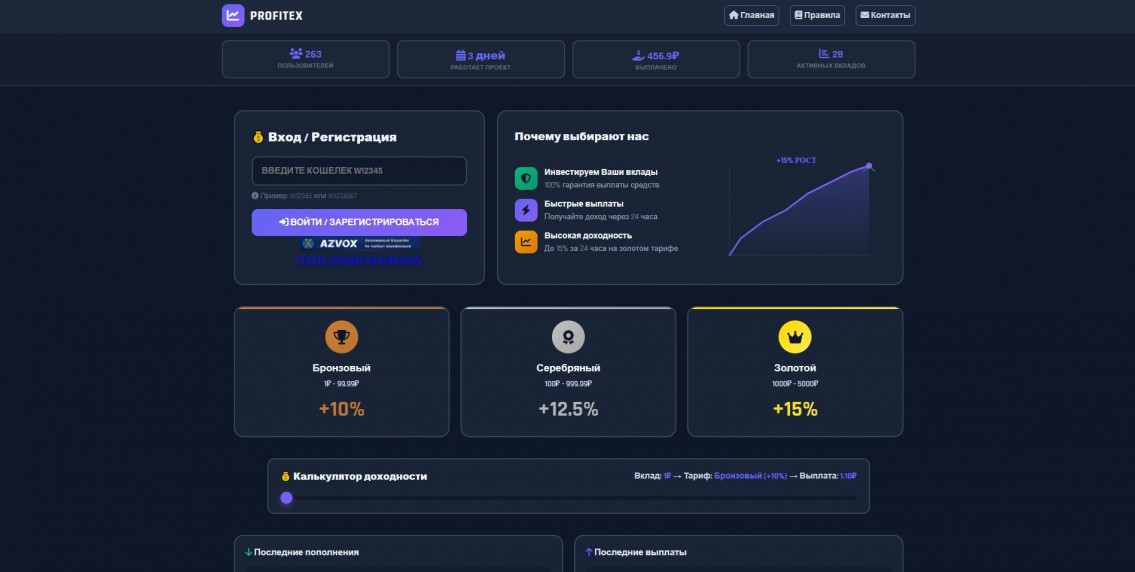Select the Серебряный +12.5% tariff card
The height and width of the screenshot is (572, 1135).
tap(568, 372)
